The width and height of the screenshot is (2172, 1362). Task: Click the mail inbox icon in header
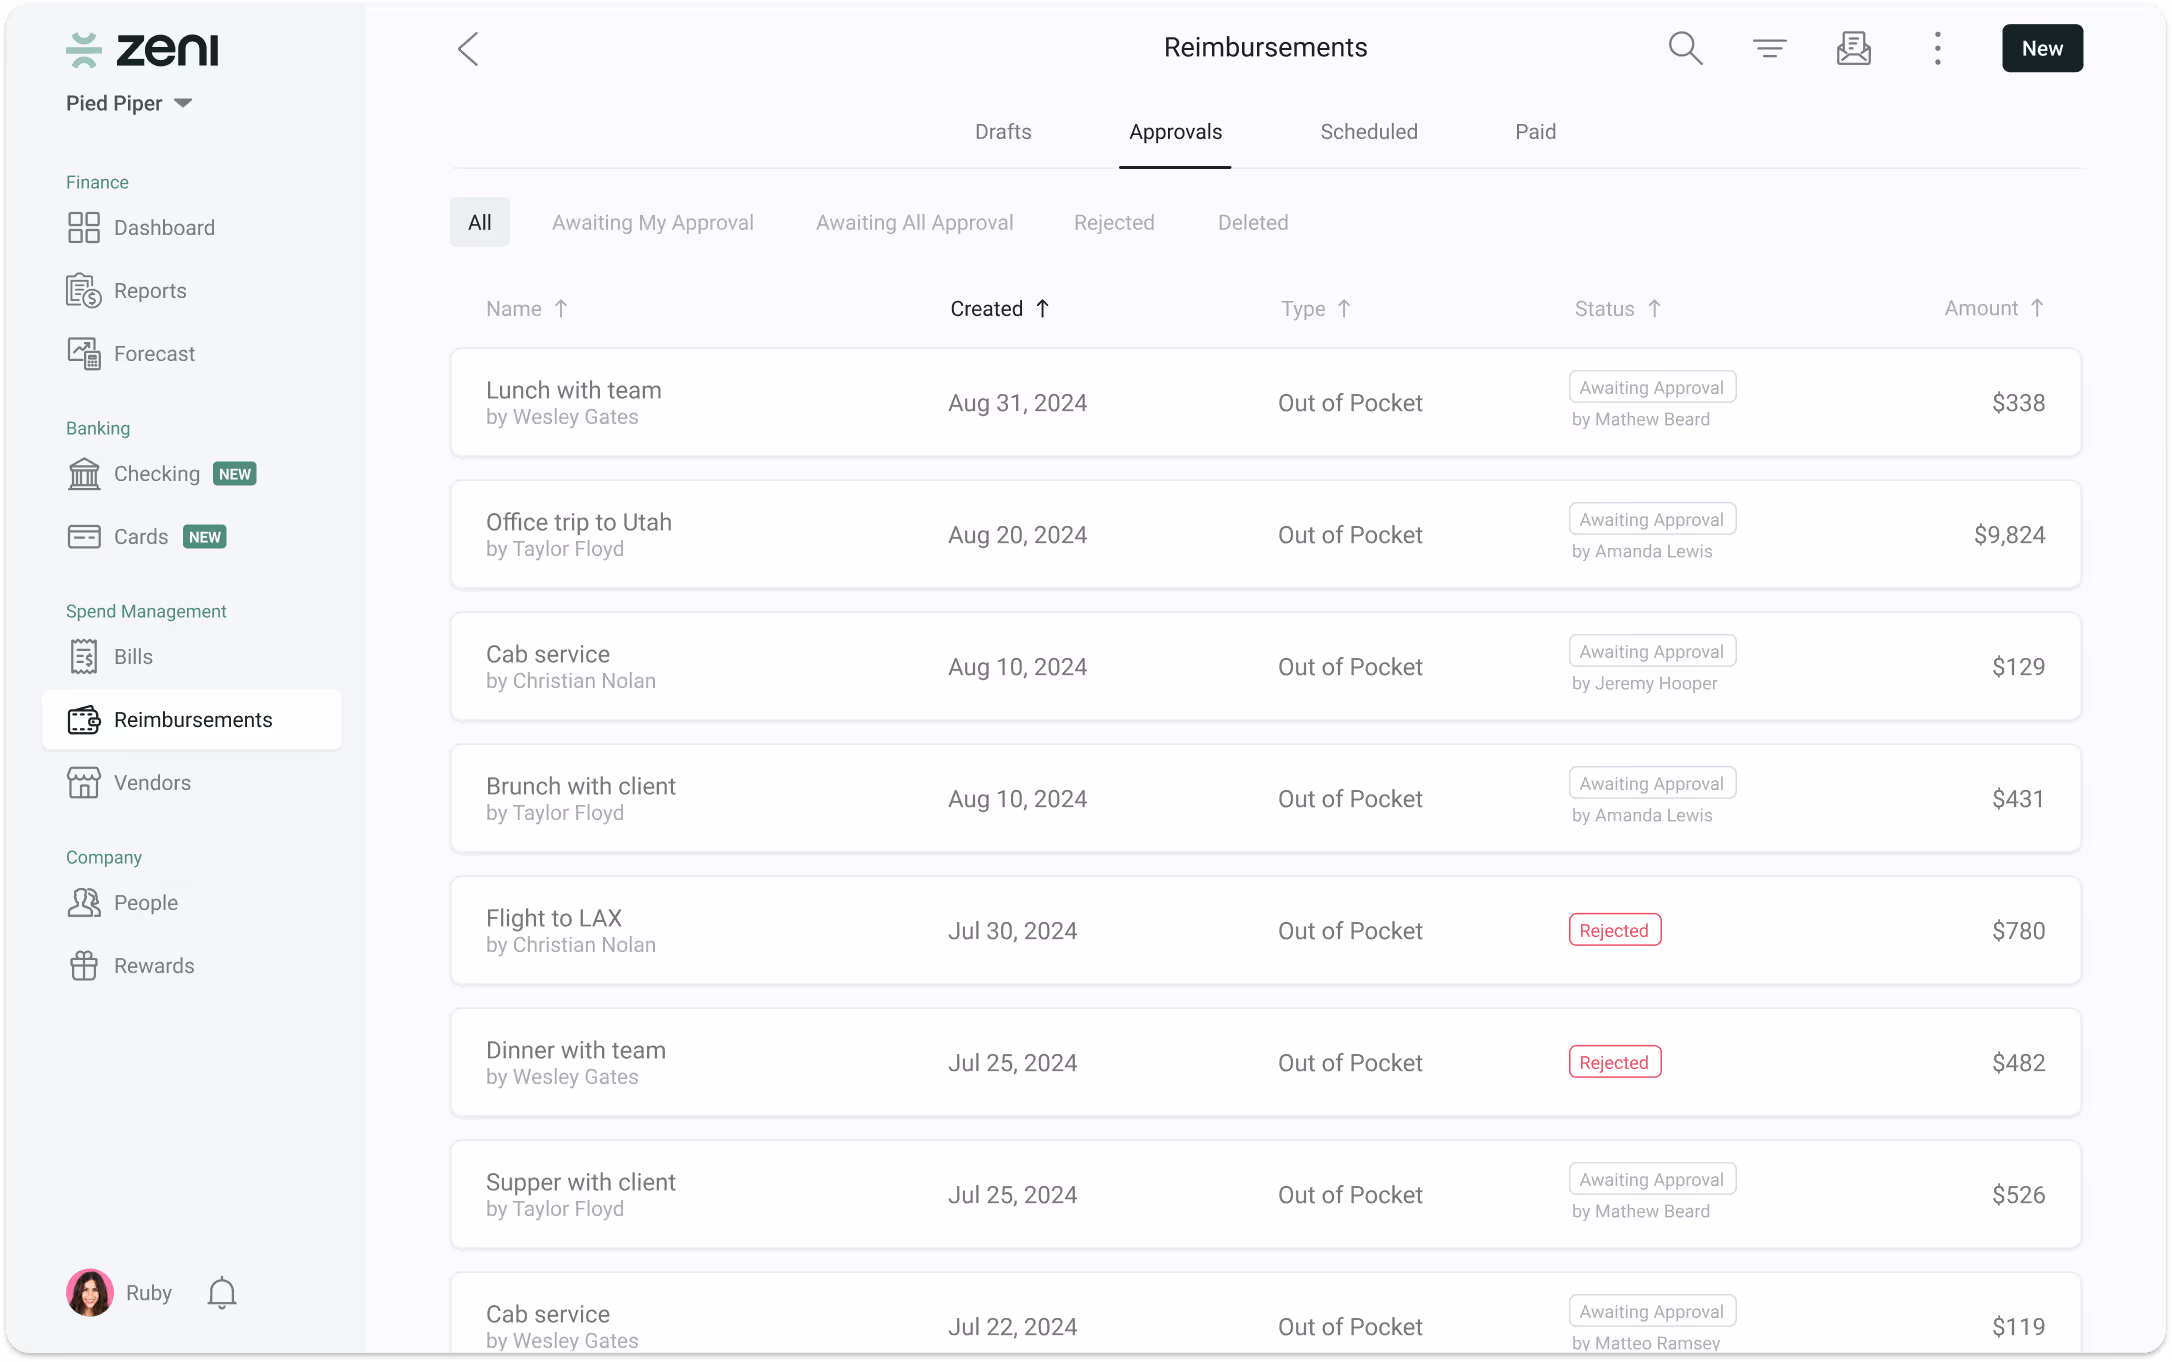(x=1853, y=48)
